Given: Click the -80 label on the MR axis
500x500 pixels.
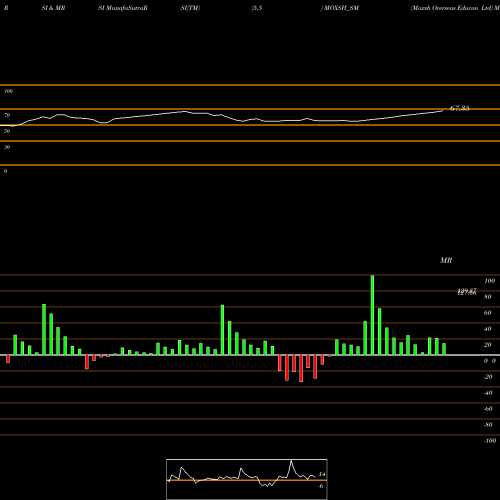Looking at the screenshot, I should click(x=488, y=425).
